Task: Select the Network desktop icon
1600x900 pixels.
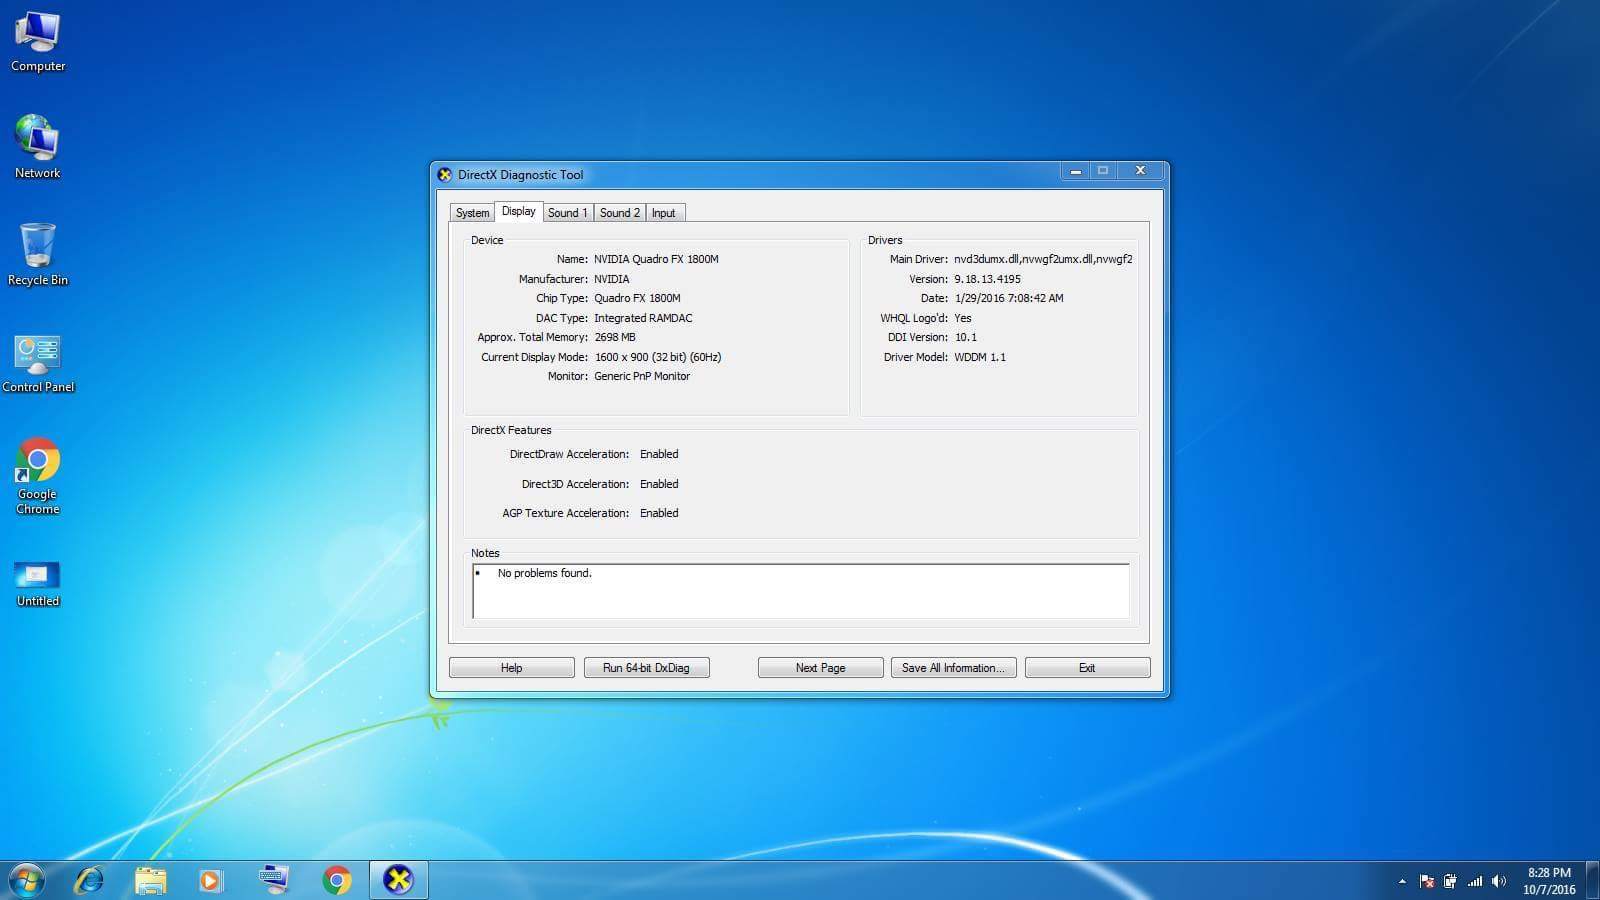Action: (38, 146)
